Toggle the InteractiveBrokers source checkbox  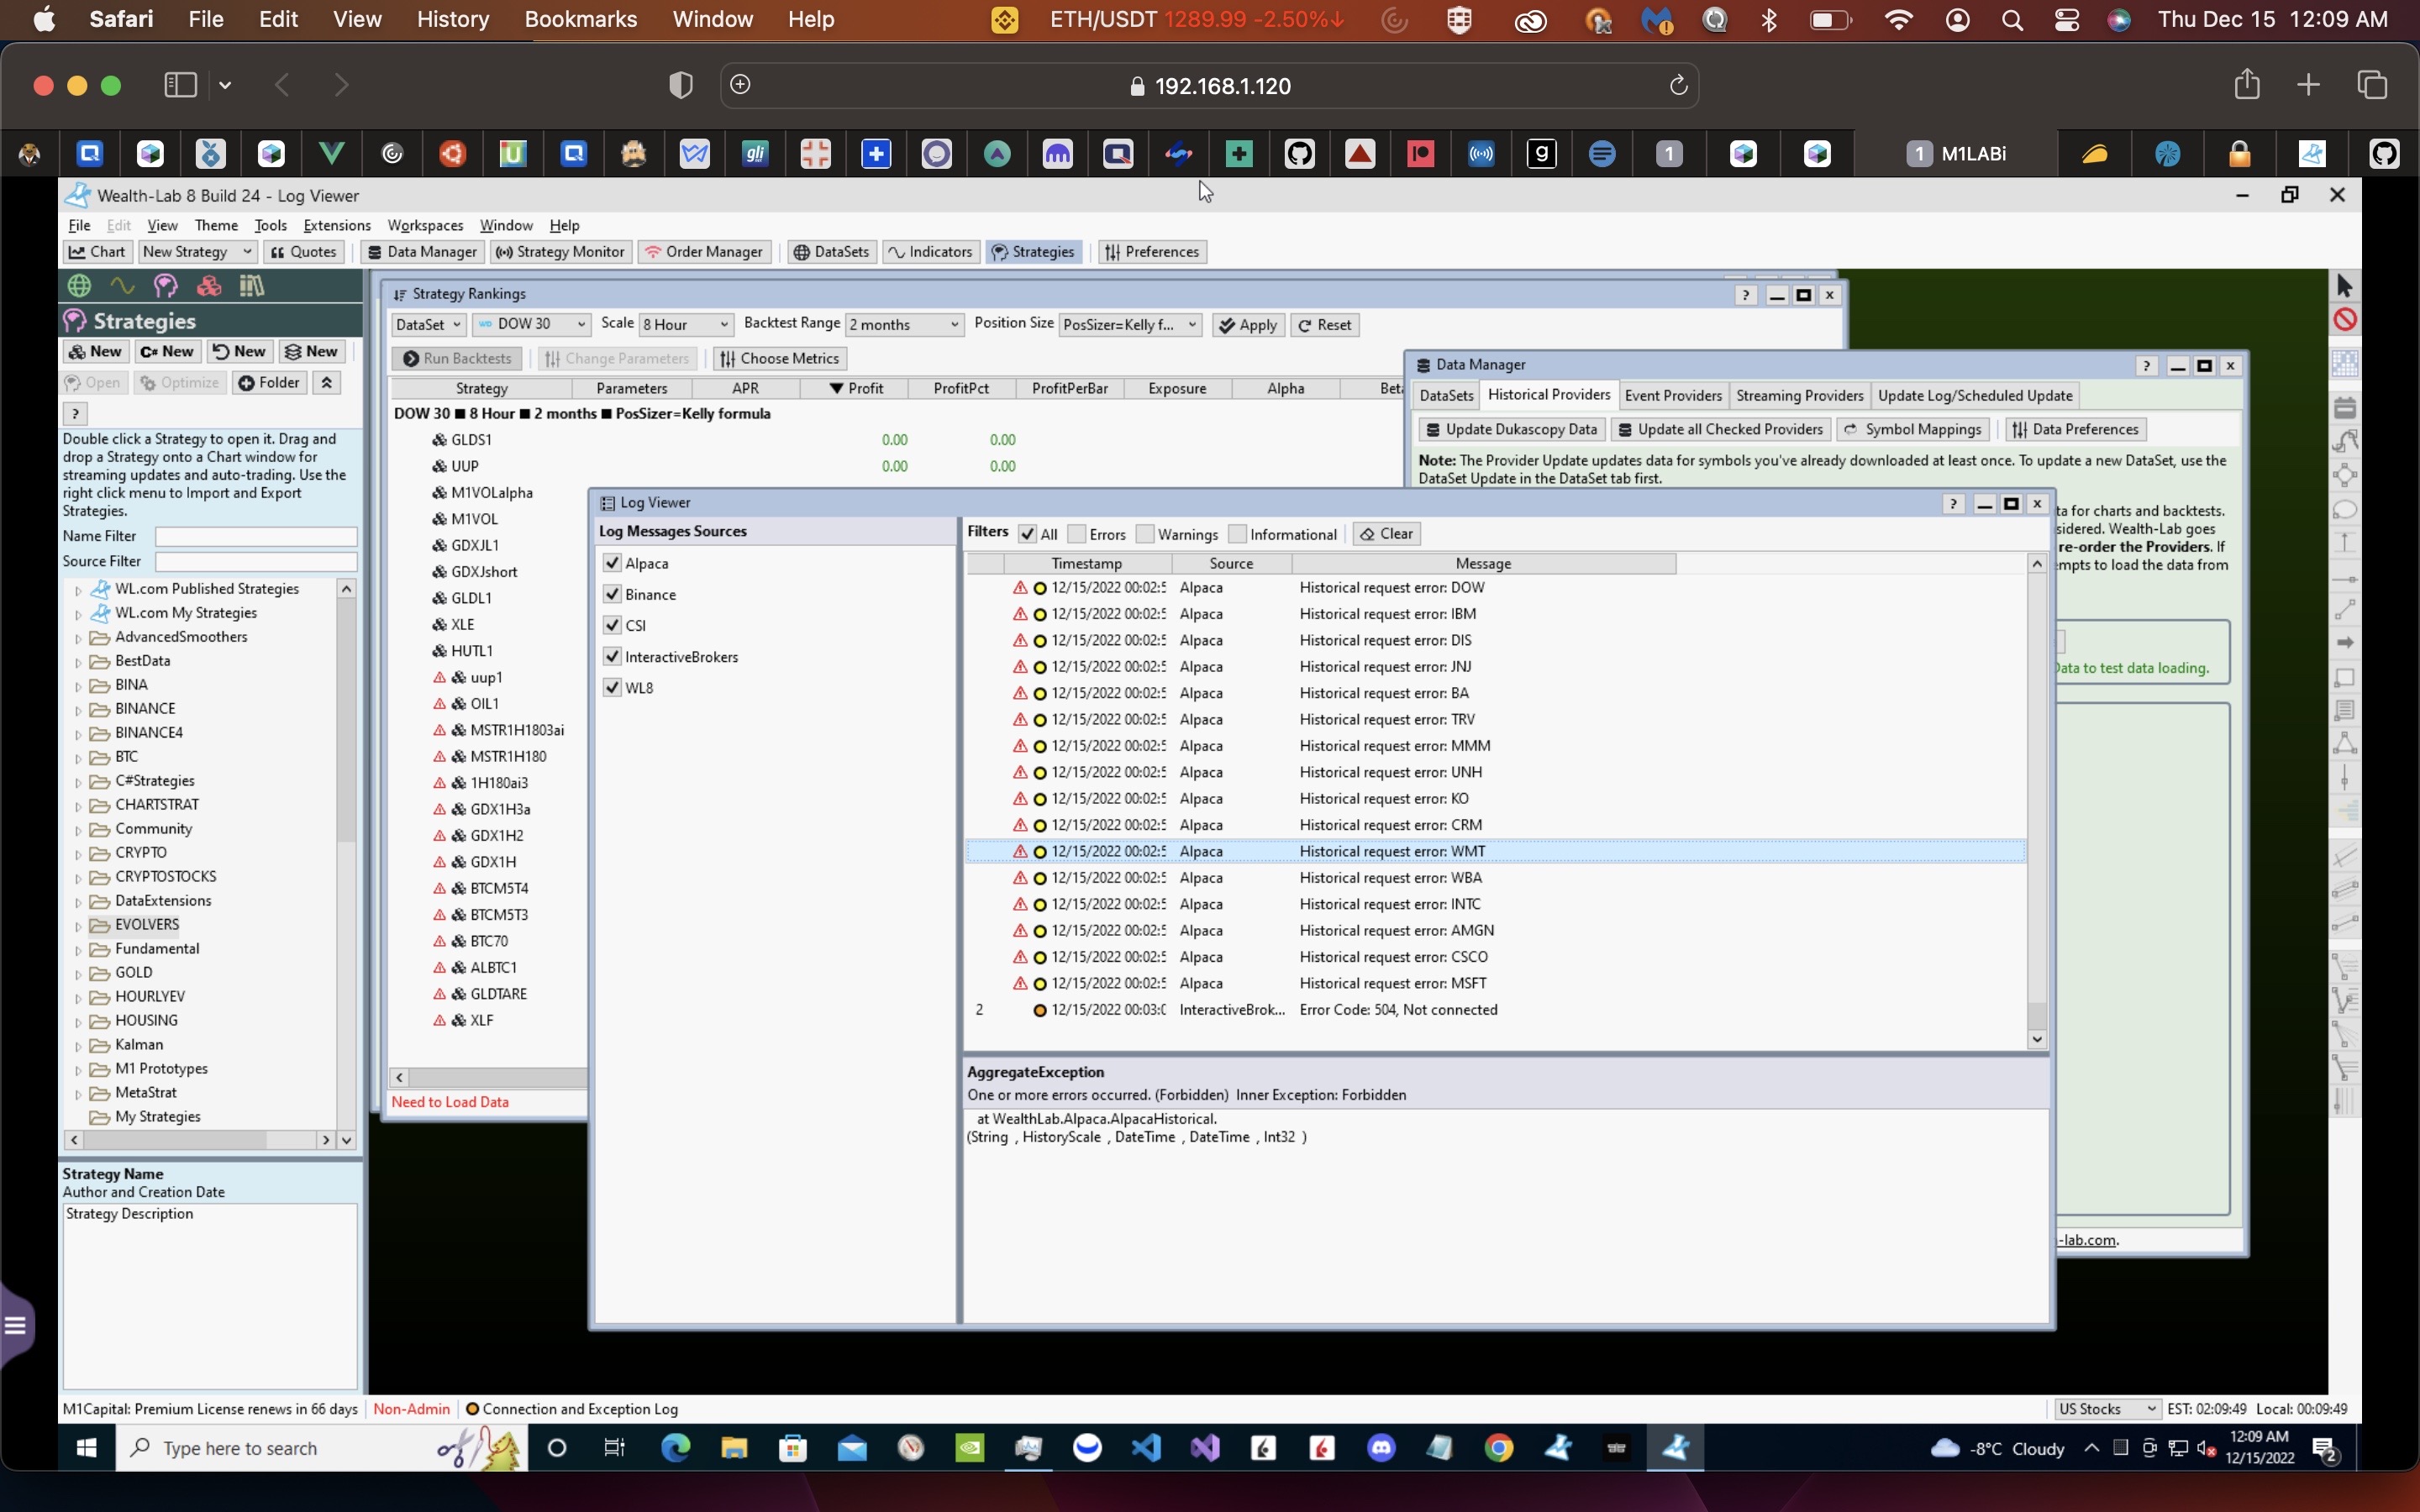tap(612, 657)
